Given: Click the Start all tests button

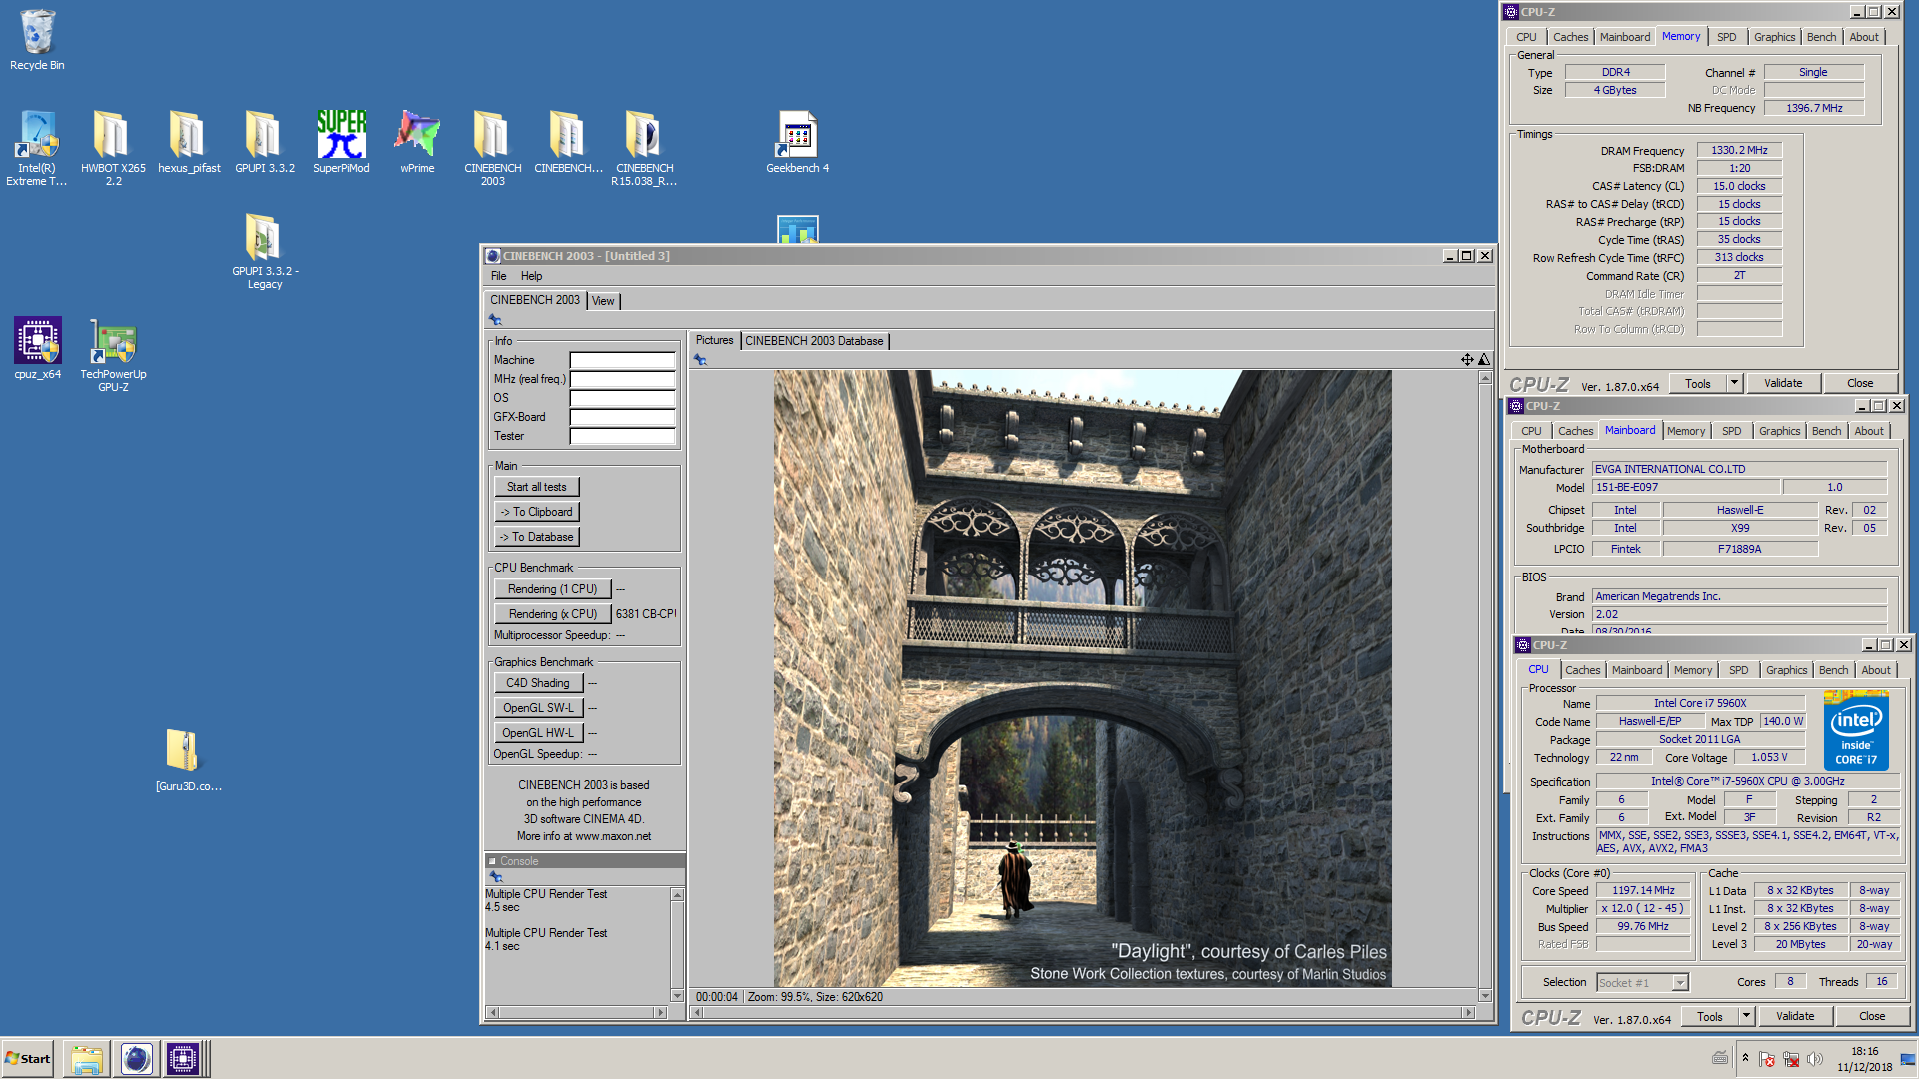Looking at the screenshot, I should (x=536, y=487).
